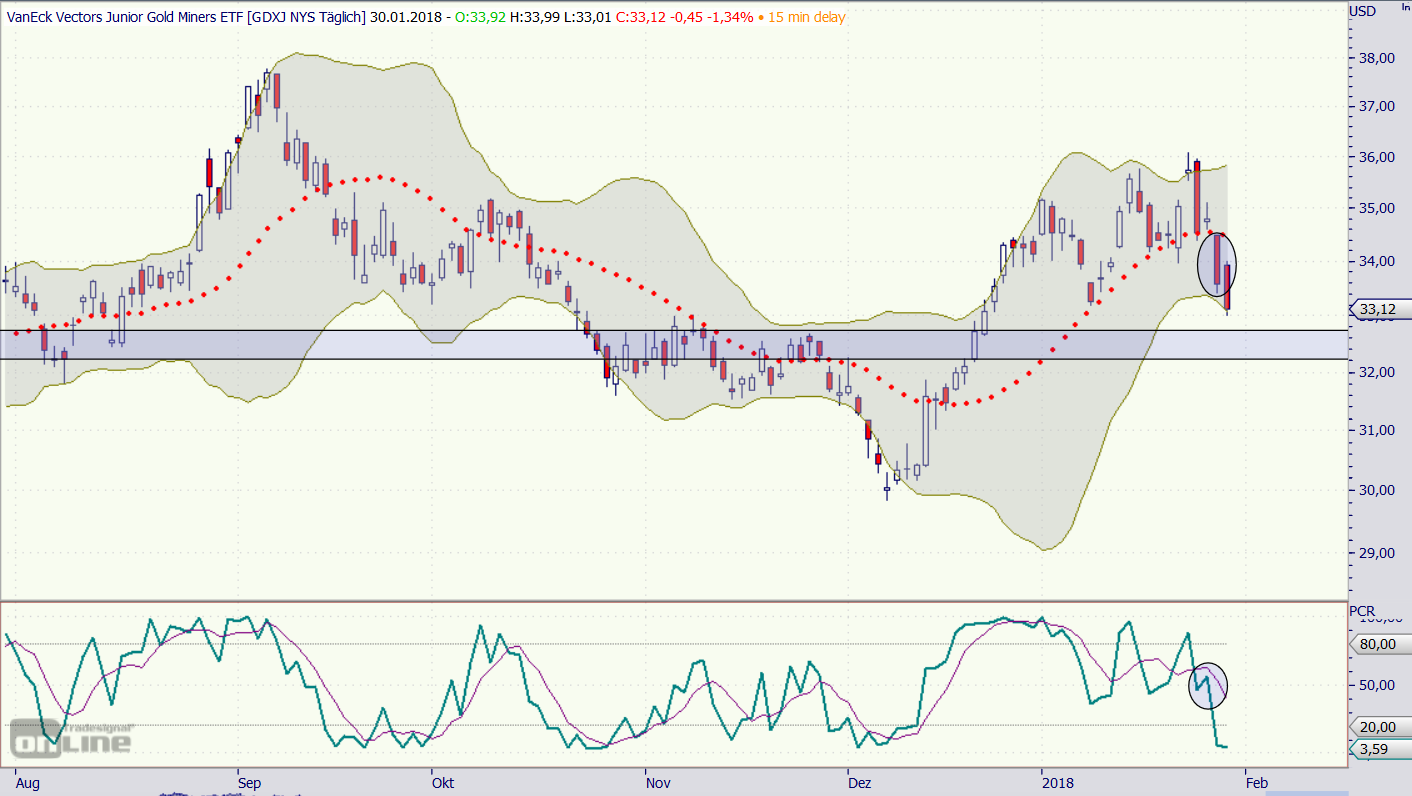Click the "38,00" price axis label
The height and width of the screenshot is (796, 1412).
coord(1375,58)
